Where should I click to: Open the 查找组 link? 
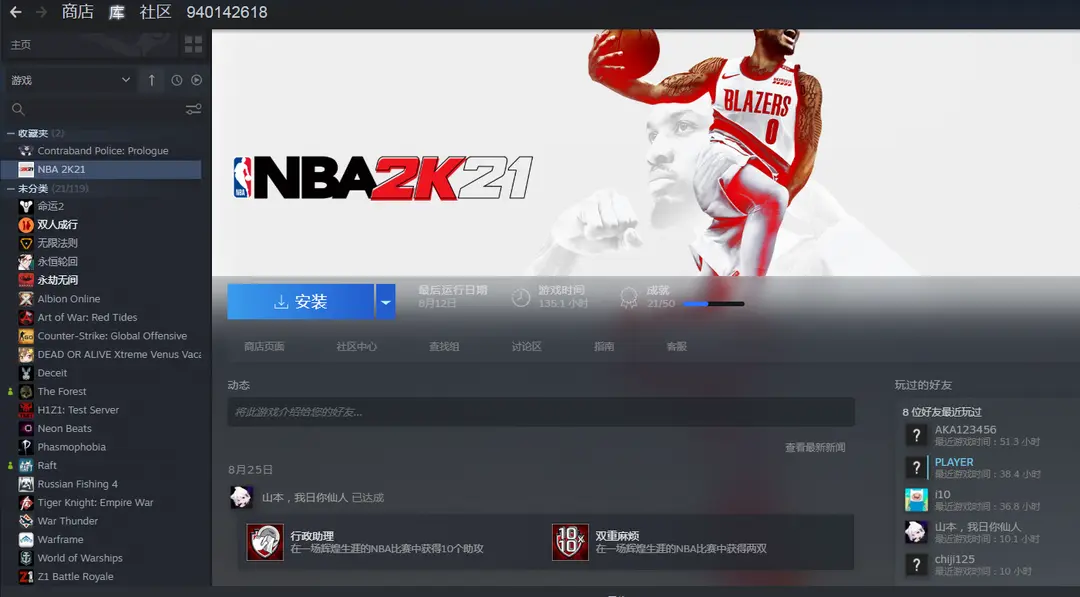click(444, 346)
